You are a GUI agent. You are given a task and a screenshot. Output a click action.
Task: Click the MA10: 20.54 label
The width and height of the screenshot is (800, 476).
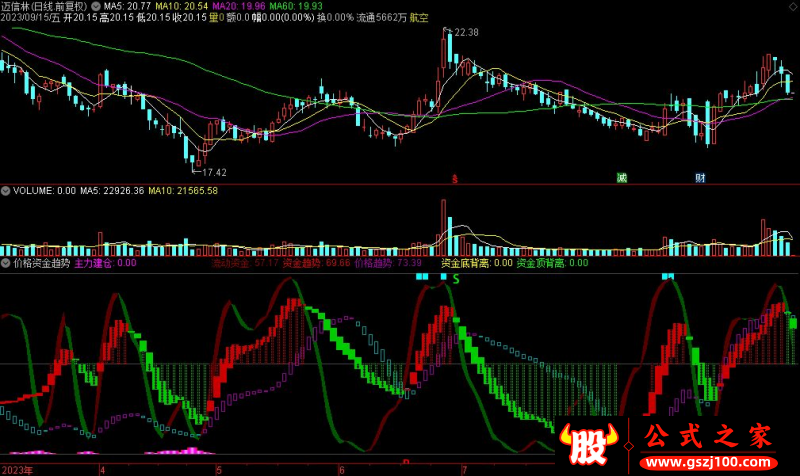click(x=182, y=7)
